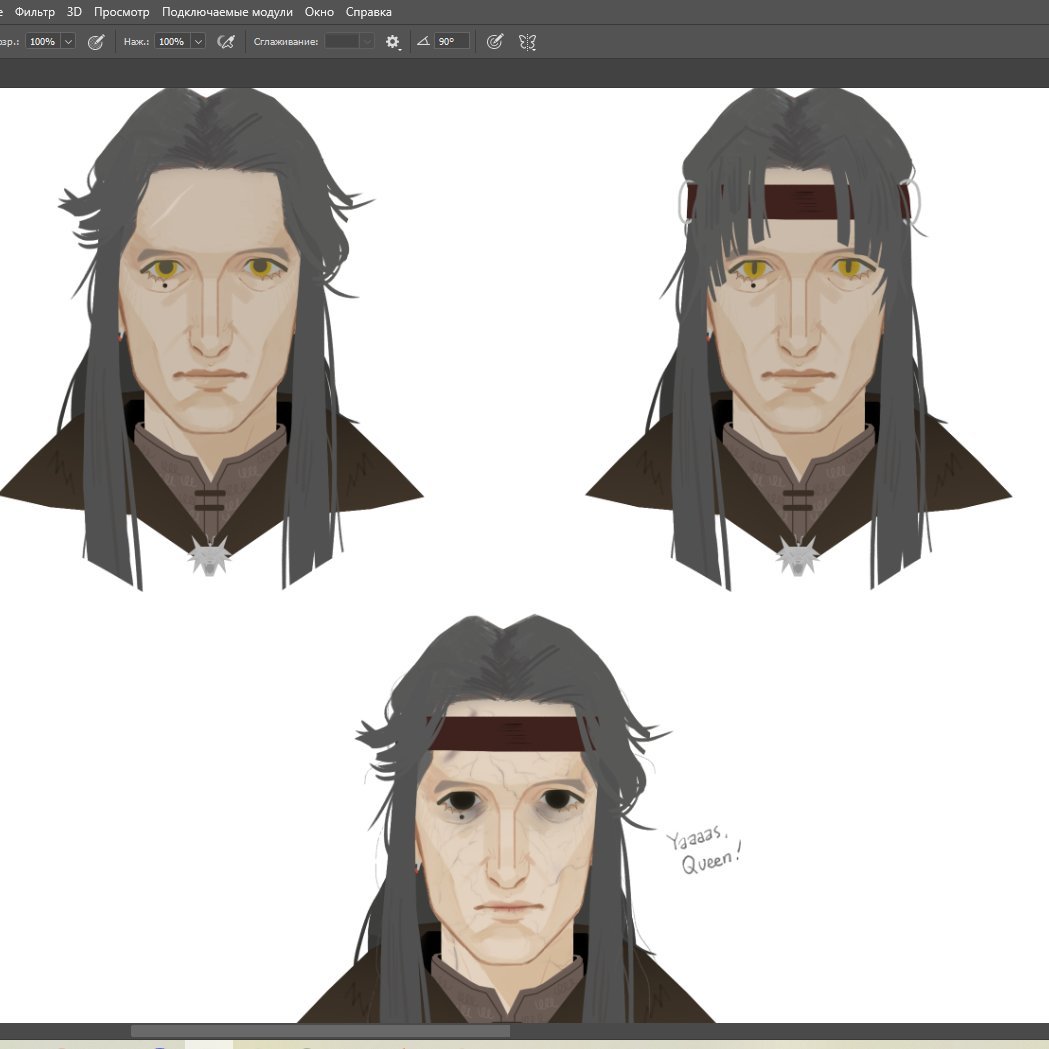
Task: Edit the Наж. 100% field
Action: click(173, 41)
